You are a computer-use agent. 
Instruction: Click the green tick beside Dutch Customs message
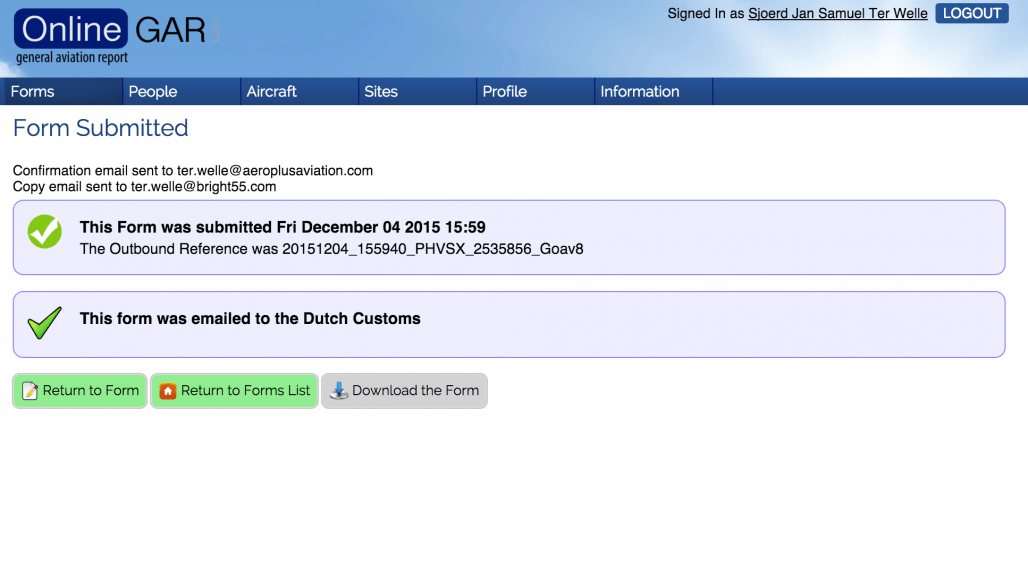(44, 322)
